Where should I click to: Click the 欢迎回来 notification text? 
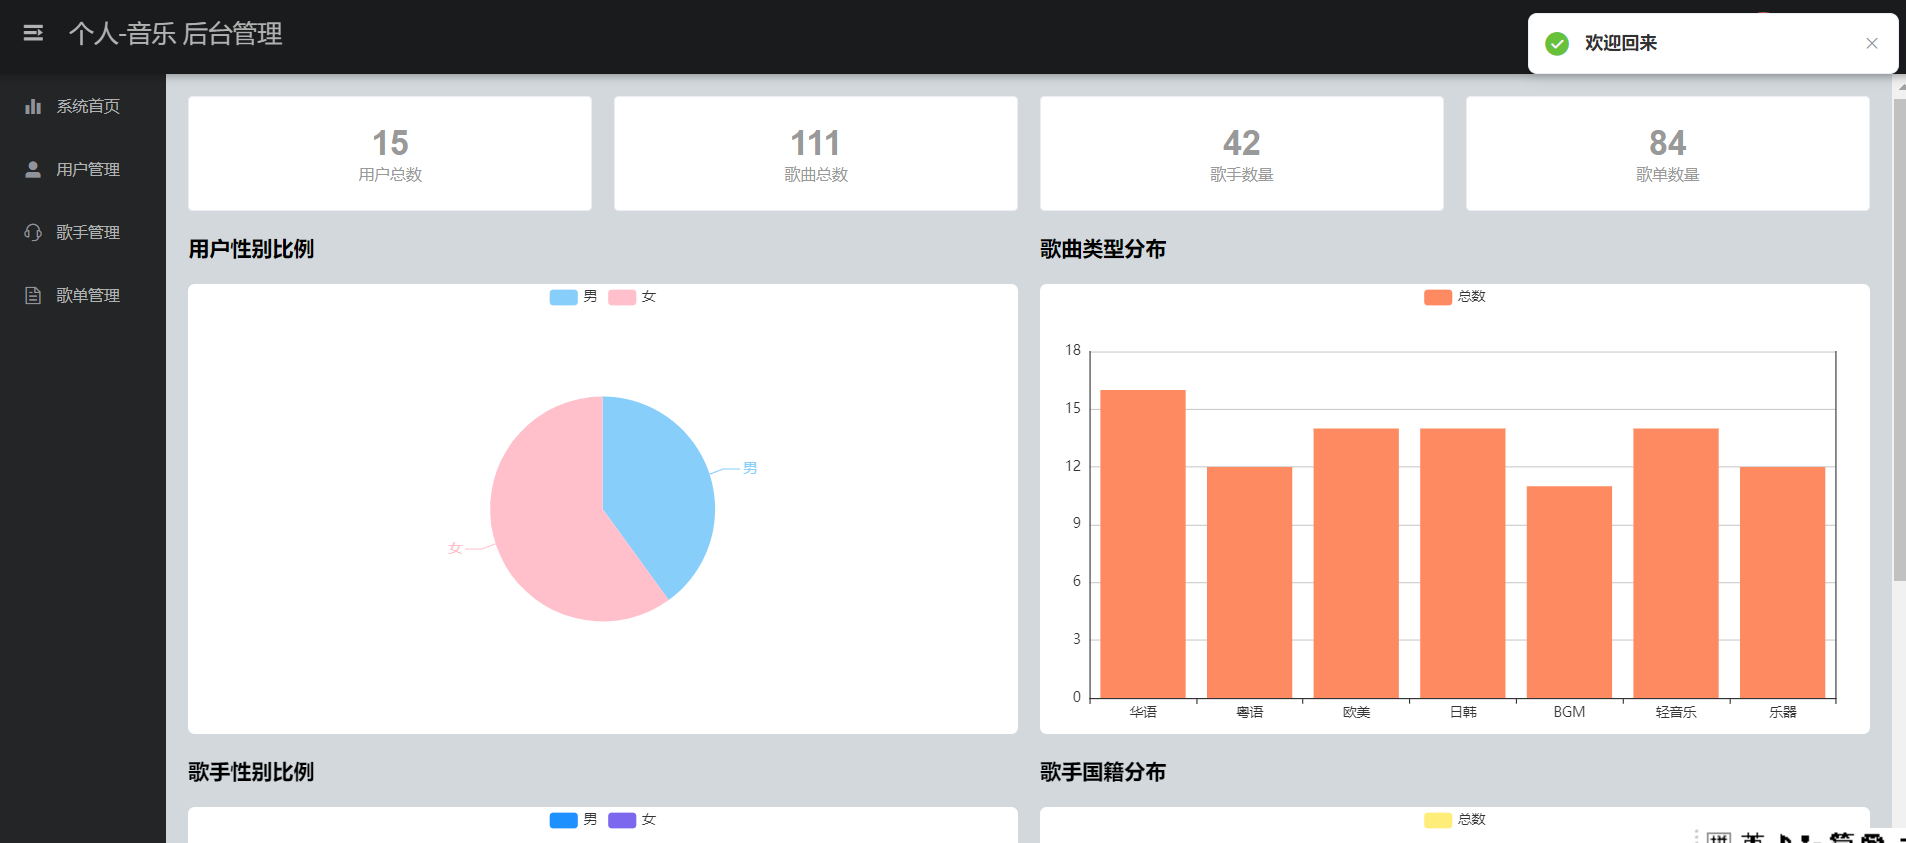[x=1621, y=43]
